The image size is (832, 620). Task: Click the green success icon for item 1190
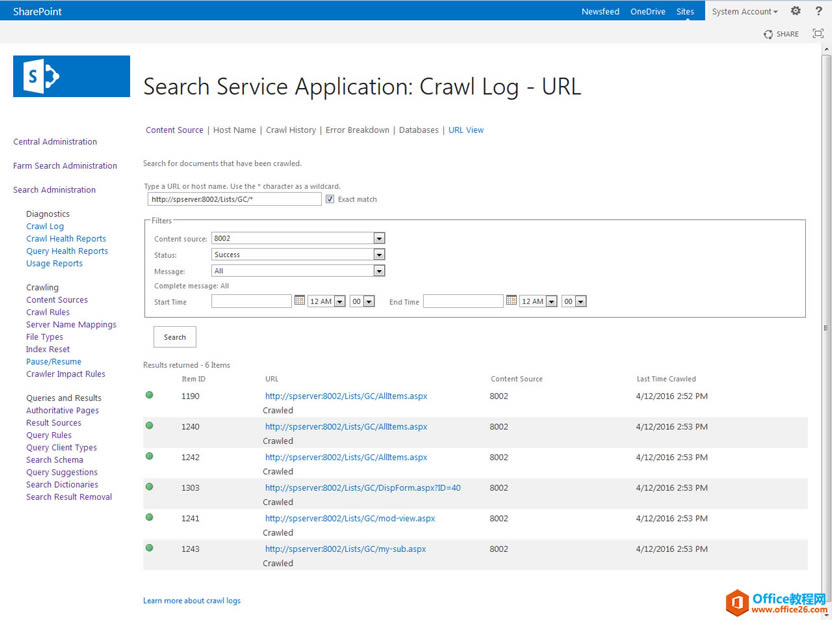coord(148,395)
